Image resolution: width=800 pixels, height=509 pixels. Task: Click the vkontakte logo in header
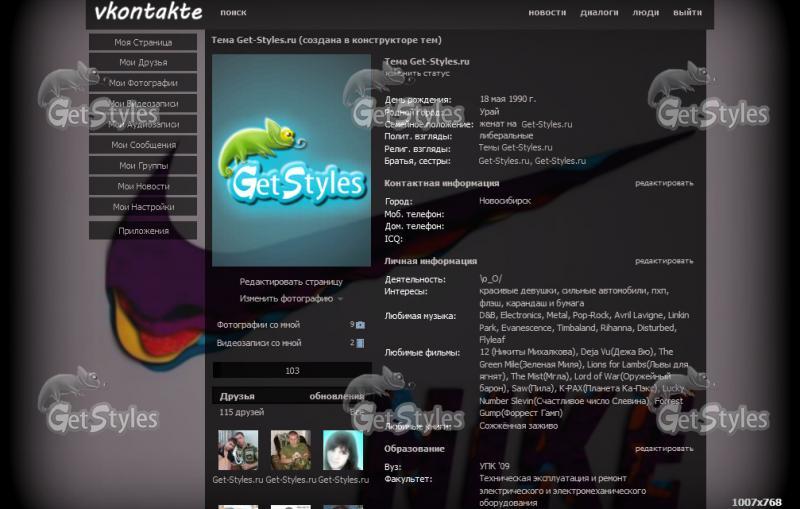tap(148, 13)
